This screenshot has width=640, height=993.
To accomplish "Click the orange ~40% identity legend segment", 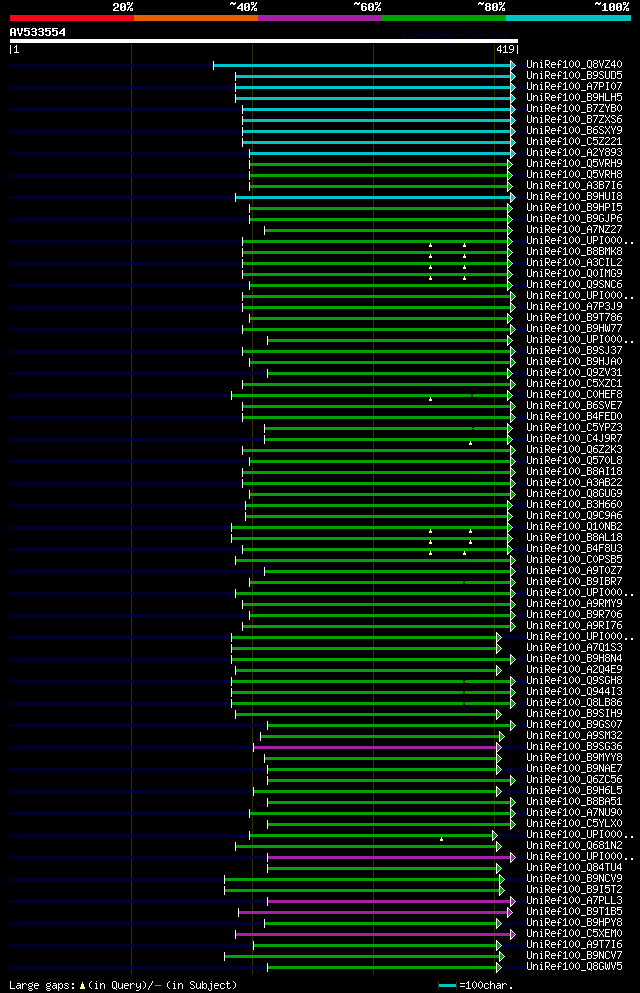I will pos(196,18).
